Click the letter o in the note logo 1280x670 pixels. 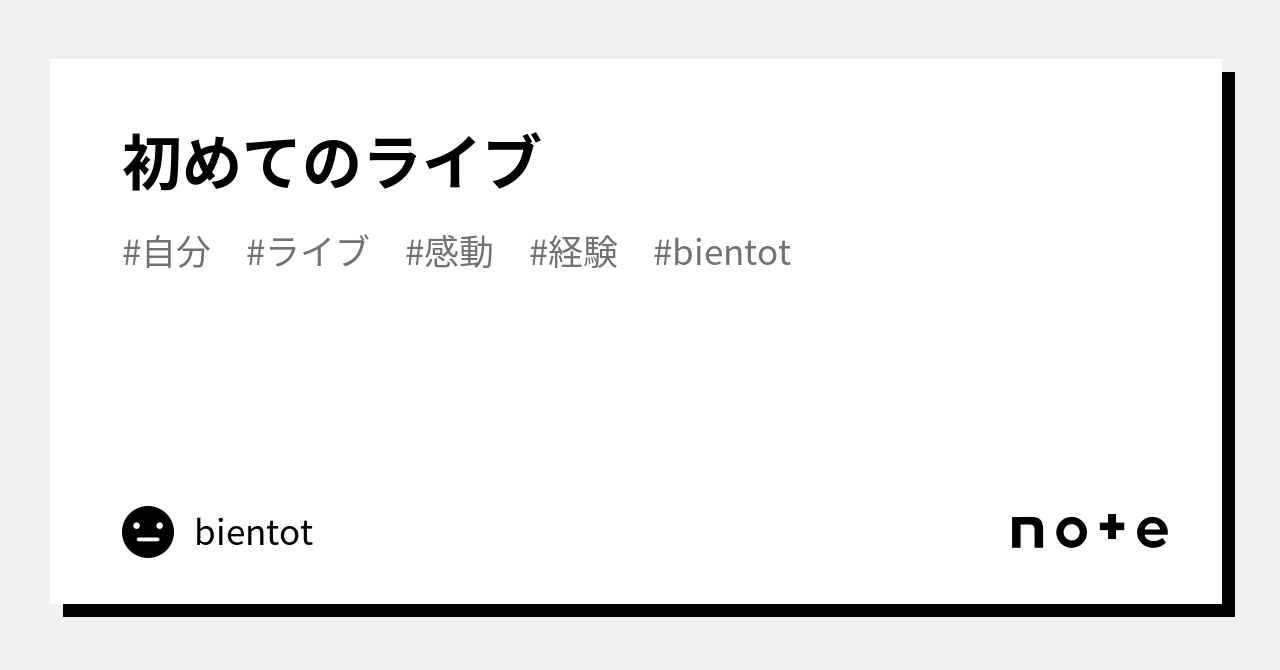point(1071,532)
